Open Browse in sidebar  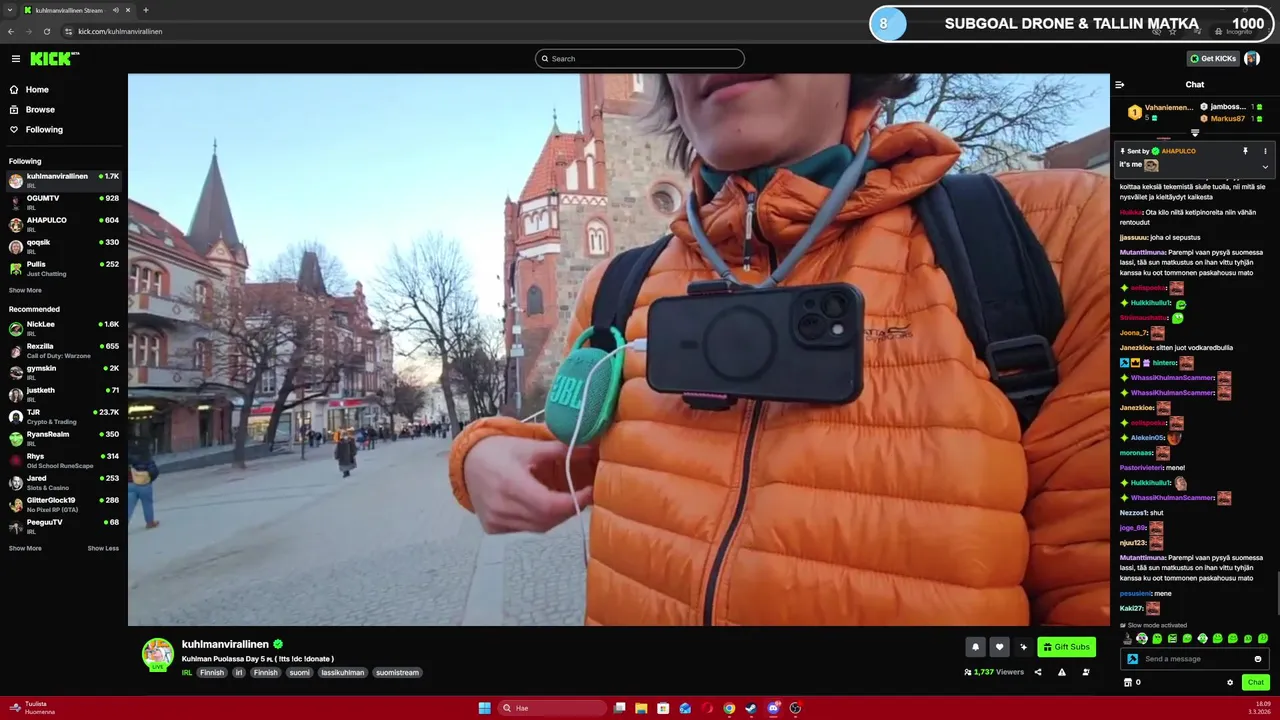click(x=40, y=110)
